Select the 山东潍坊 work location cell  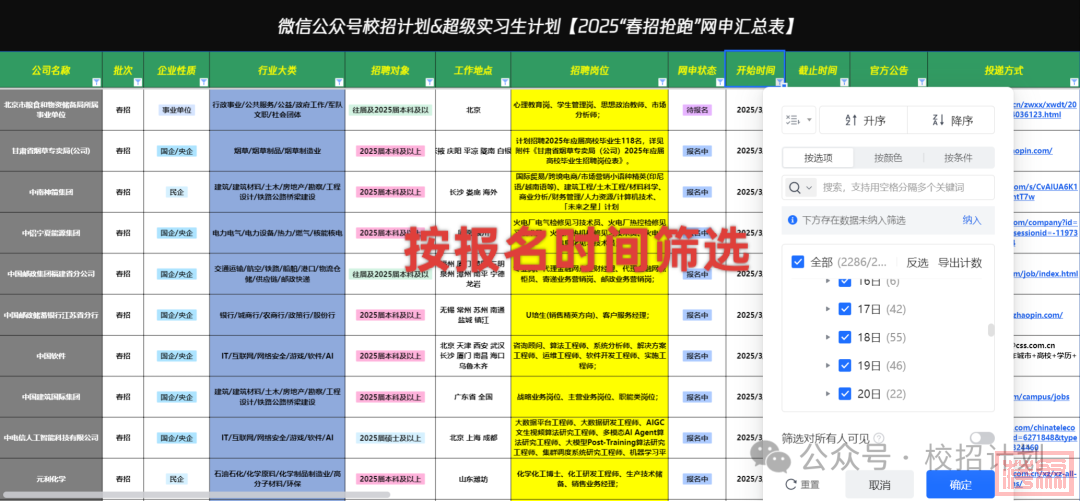[473, 478]
